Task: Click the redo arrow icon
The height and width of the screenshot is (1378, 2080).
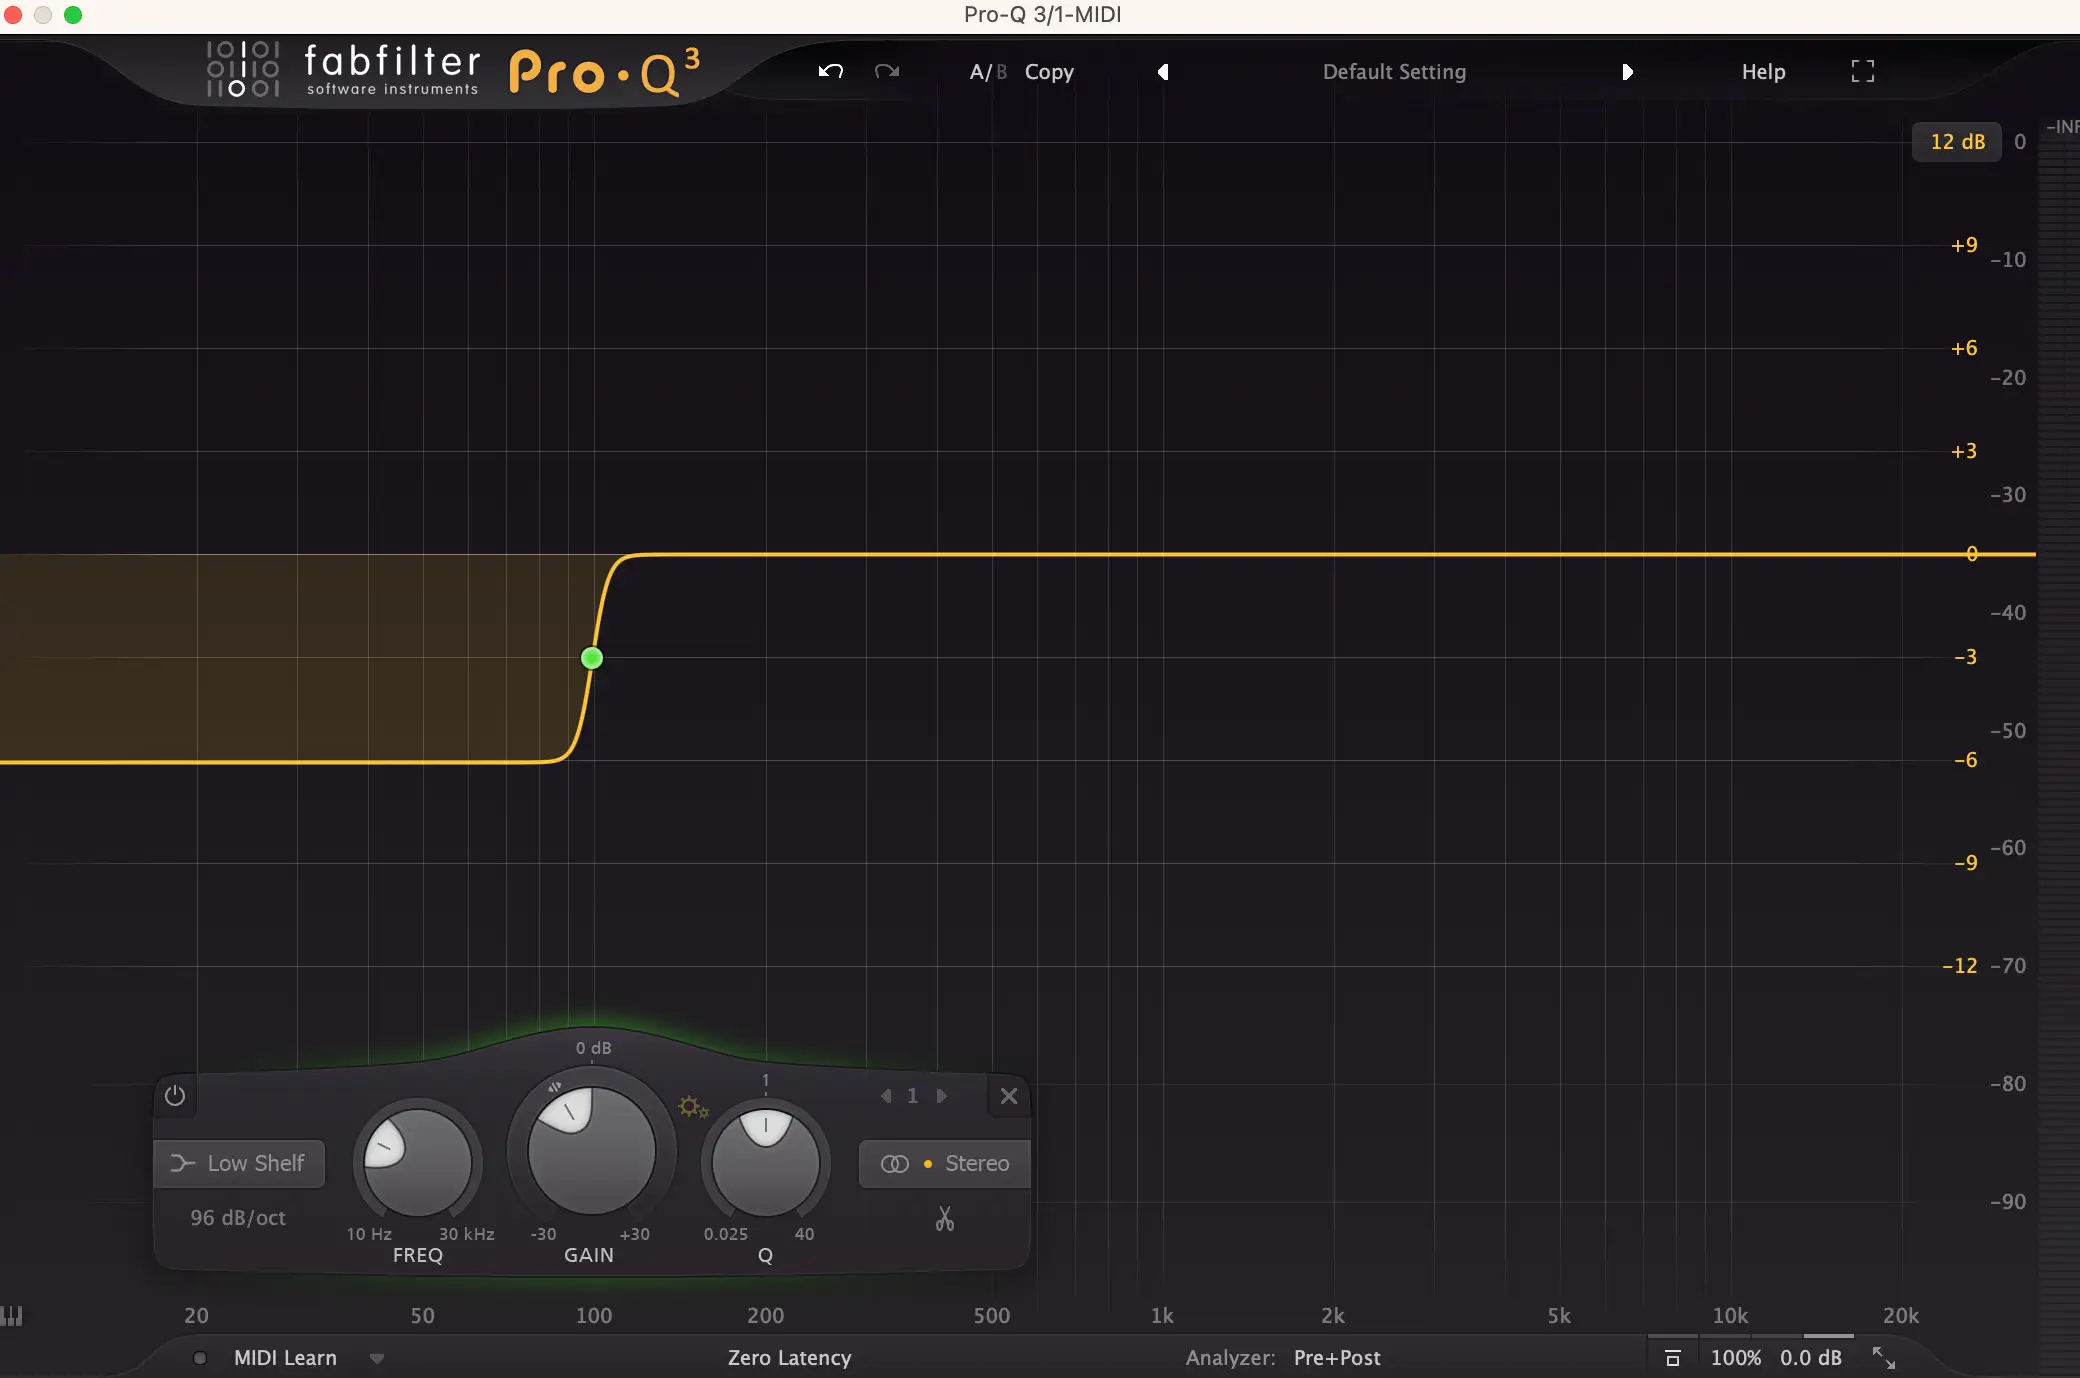Action: [887, 71]
